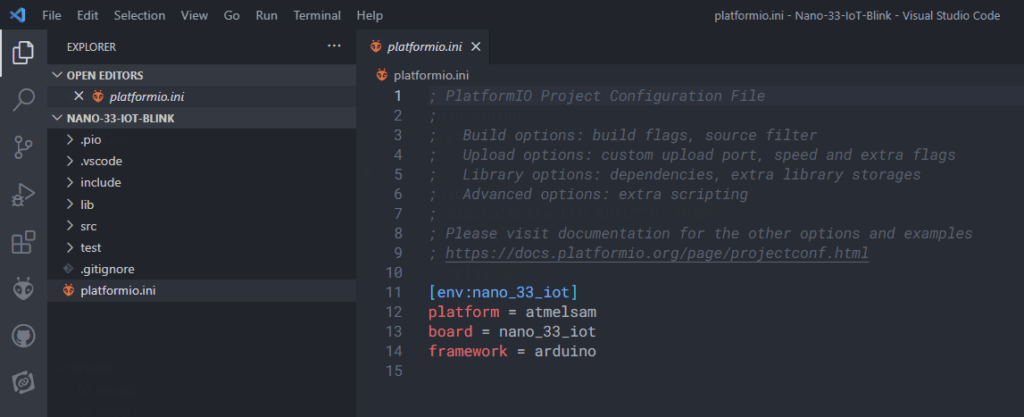Select platformio.ini entry in Open Editors
The width and height of the screenshot is (1024, 417).
[x=202, y=96]
